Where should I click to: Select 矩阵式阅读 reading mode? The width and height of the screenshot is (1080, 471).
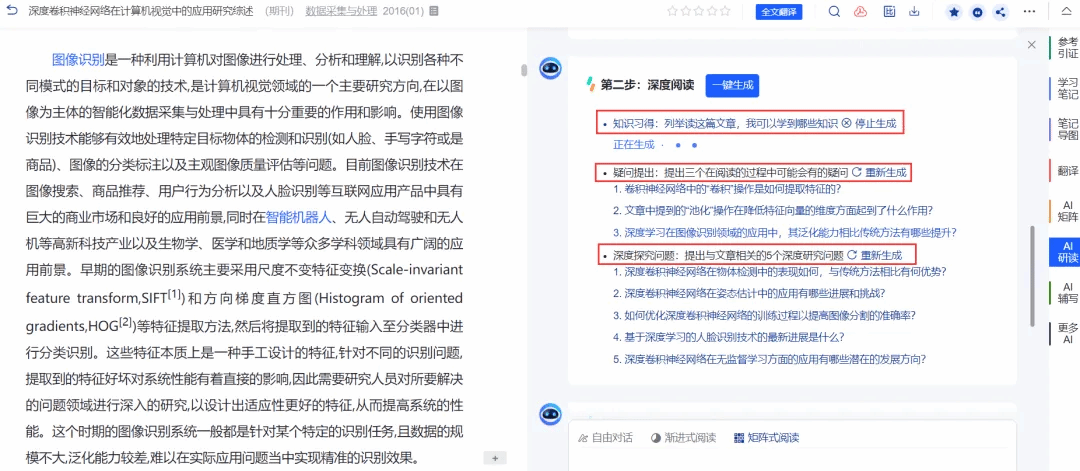point(766,438)
